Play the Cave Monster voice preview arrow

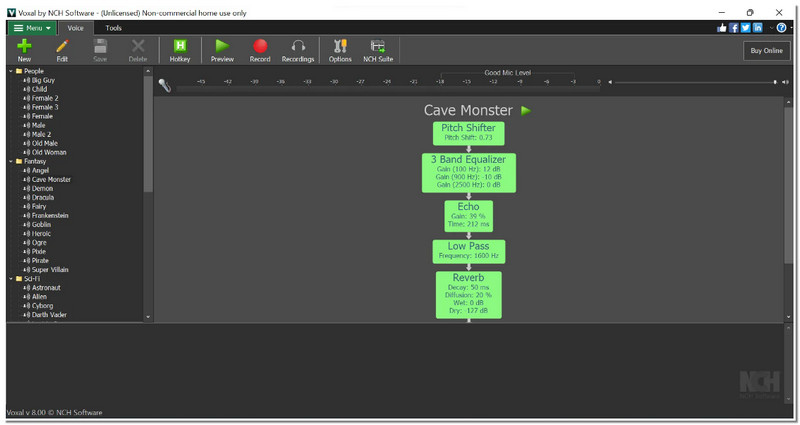point(526,110)
